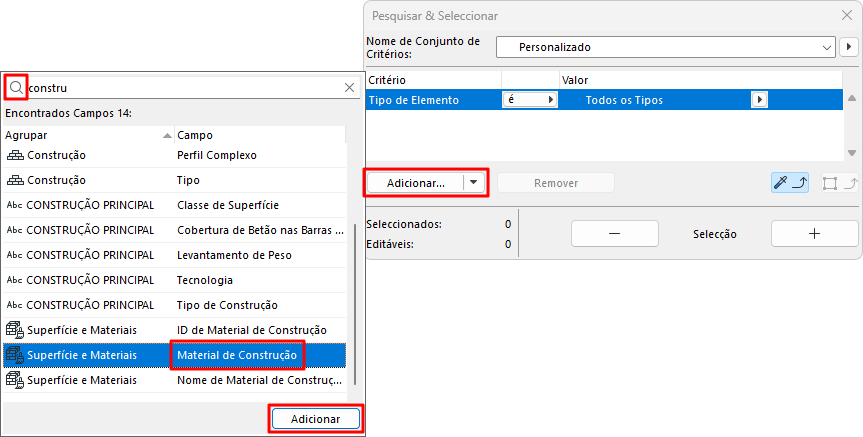Close the Pesquisar & Seleccionar palette
Viewport: 863px width, 437px height.
[x=847, y=15]
